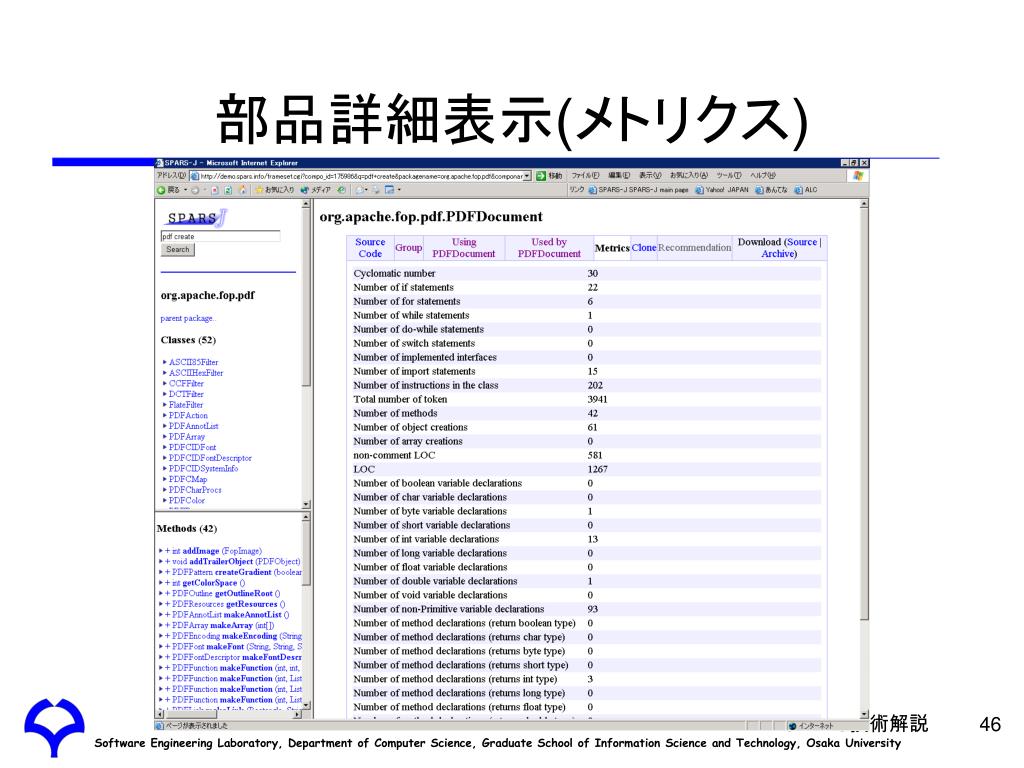Open the ツール(T) menu

pos(729,176)
